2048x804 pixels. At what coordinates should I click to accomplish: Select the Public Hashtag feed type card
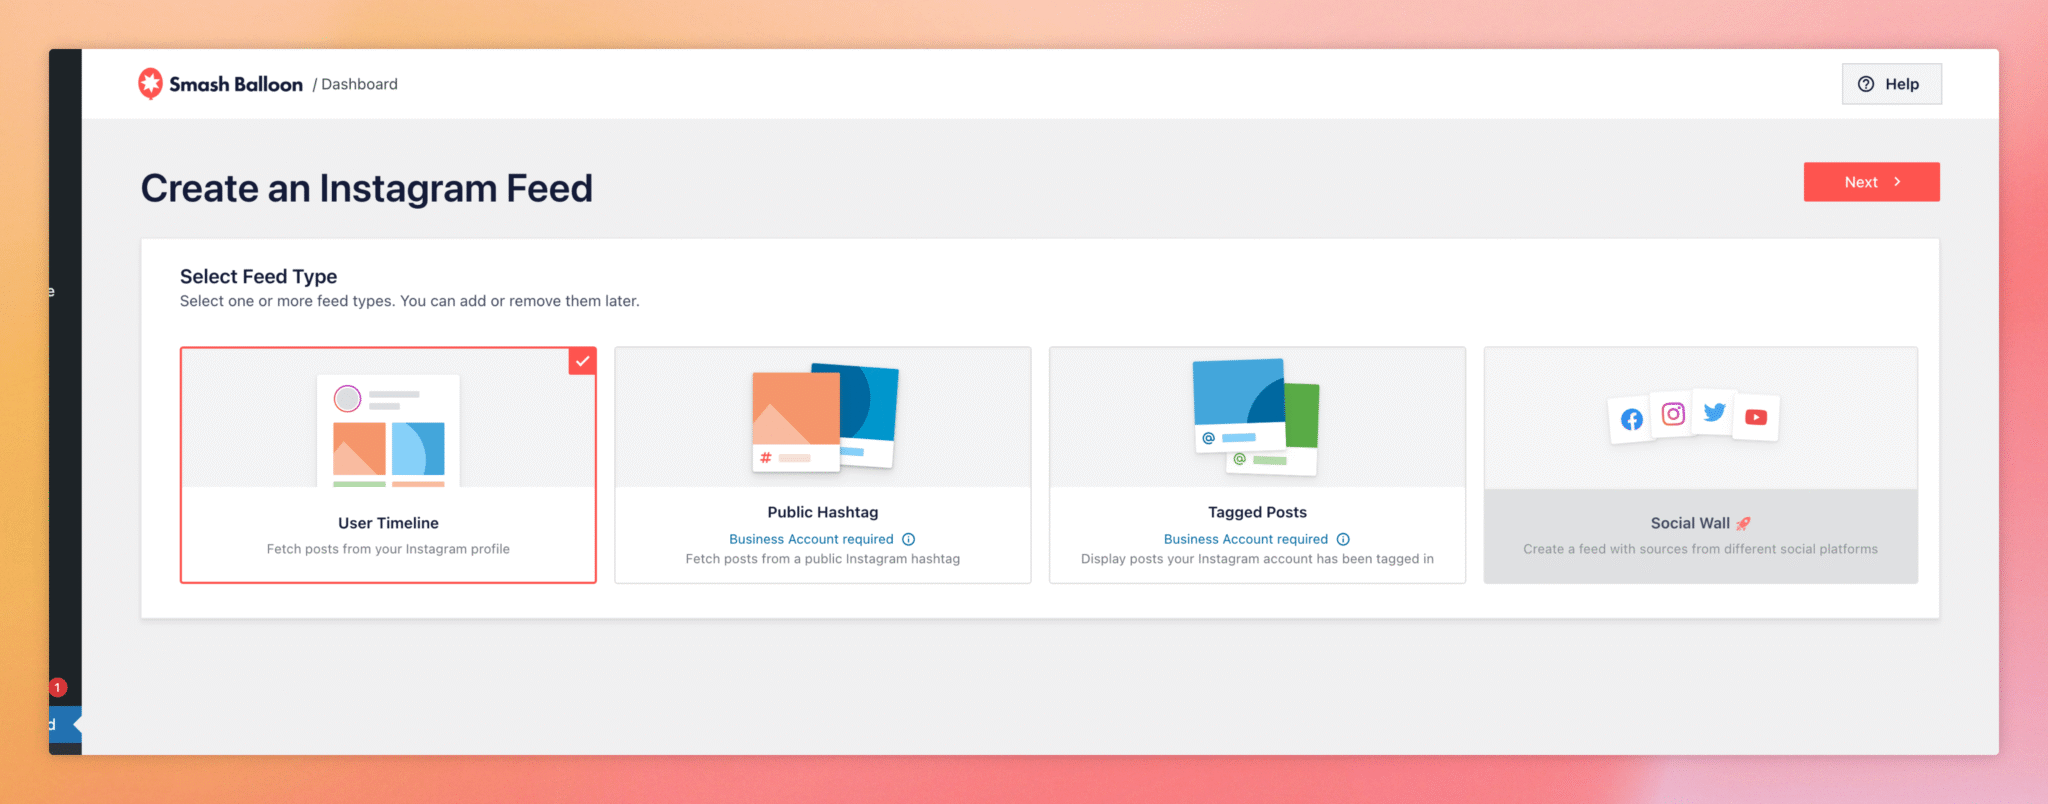pyautogui.click(x=822, y=465)
